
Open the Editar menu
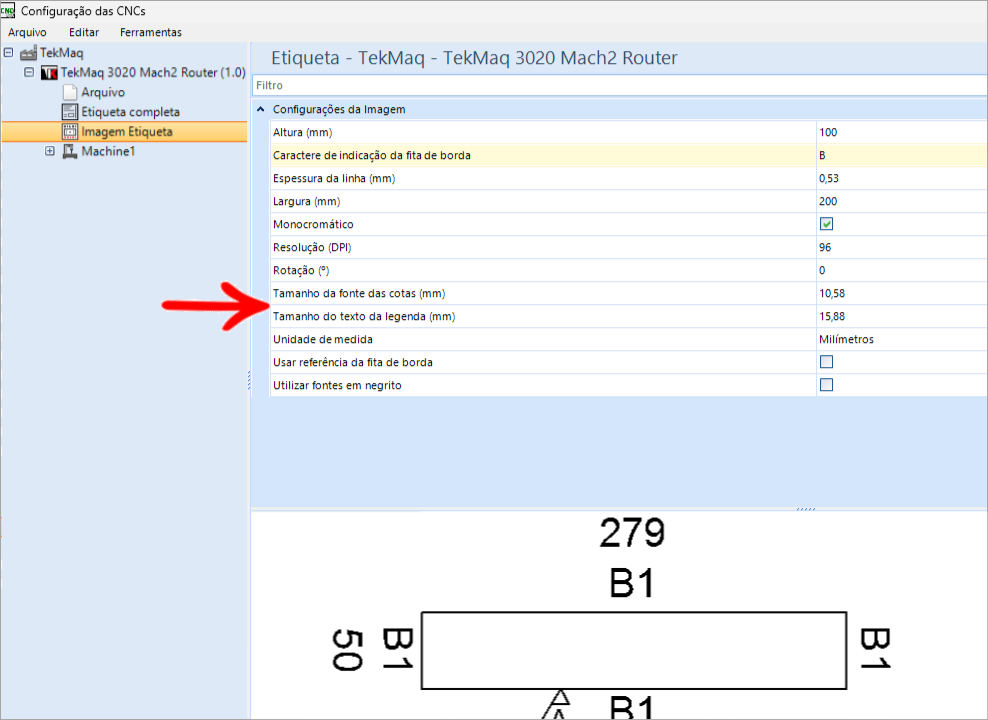pos(84,32)
